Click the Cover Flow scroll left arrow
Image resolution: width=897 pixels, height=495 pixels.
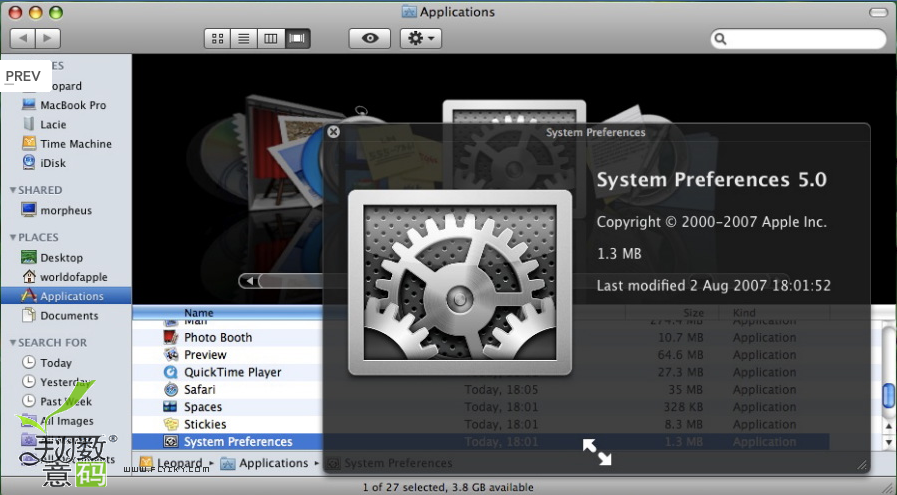click(249, 280)
